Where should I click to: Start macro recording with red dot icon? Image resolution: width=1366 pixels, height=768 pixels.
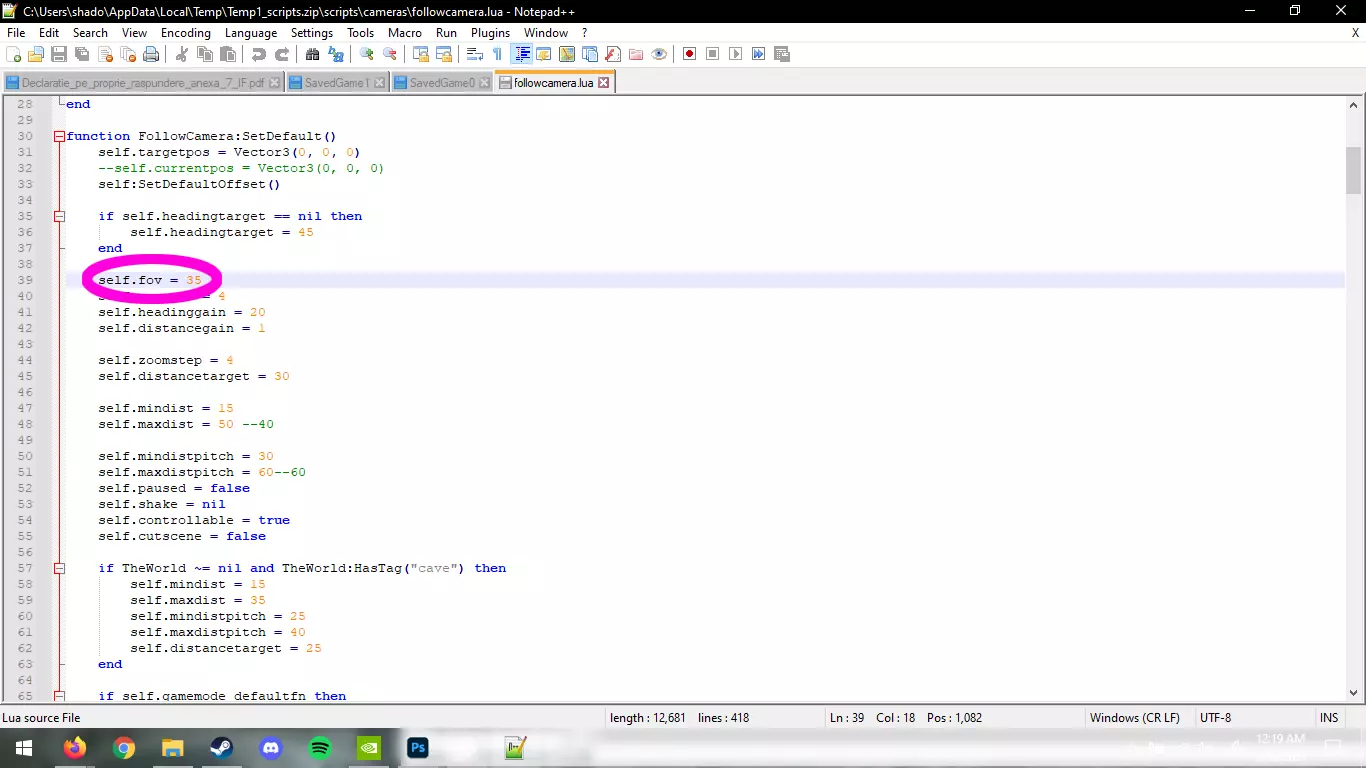689,54
